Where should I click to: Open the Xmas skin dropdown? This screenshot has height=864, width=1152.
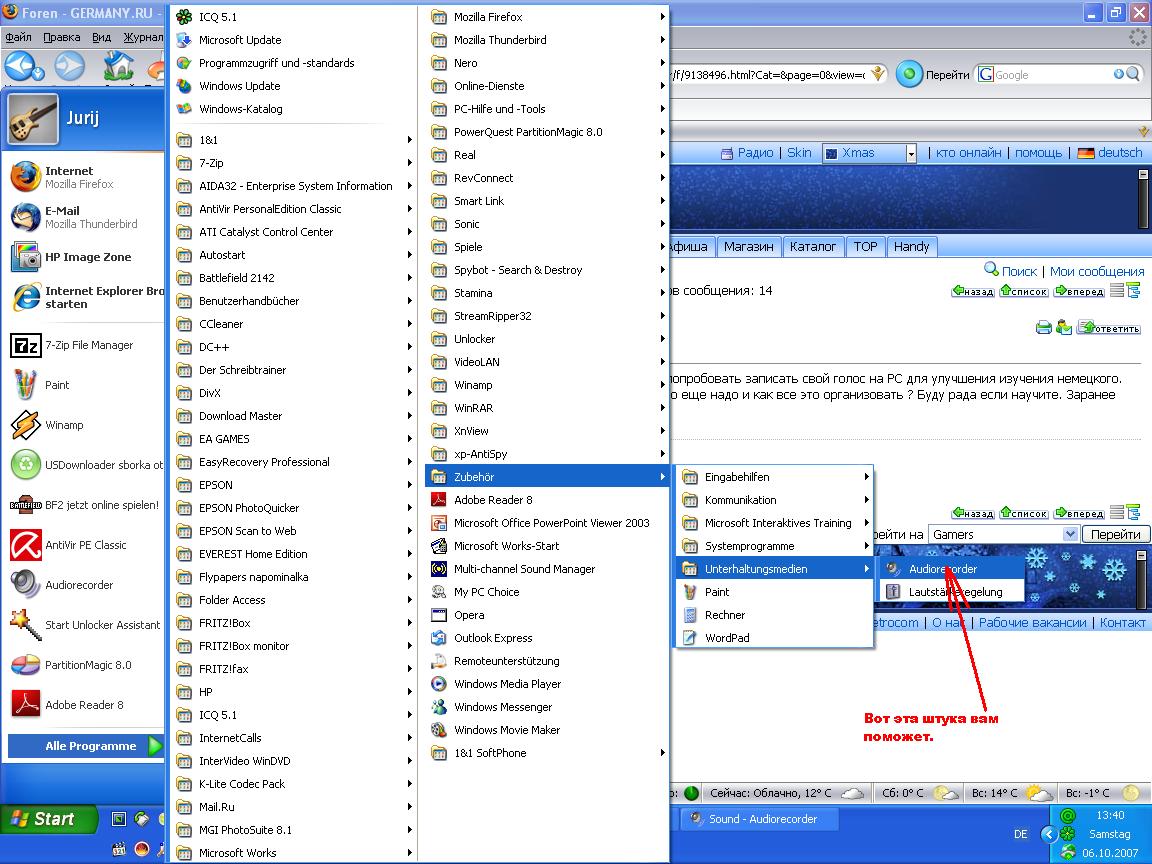(x=911, y=154)
